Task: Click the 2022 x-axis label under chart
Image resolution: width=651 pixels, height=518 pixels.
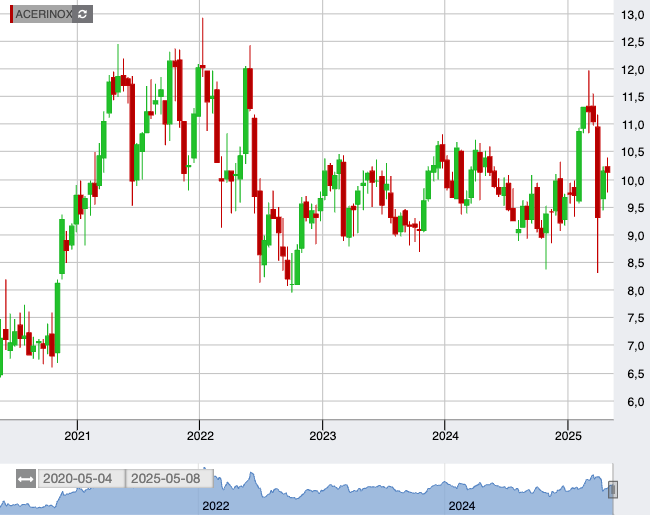Action: pos(200,436)
